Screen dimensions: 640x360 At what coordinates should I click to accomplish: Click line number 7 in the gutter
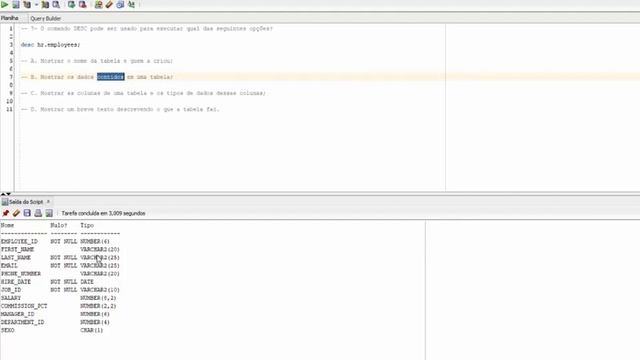pyautogui.click(x=11, y=77)
